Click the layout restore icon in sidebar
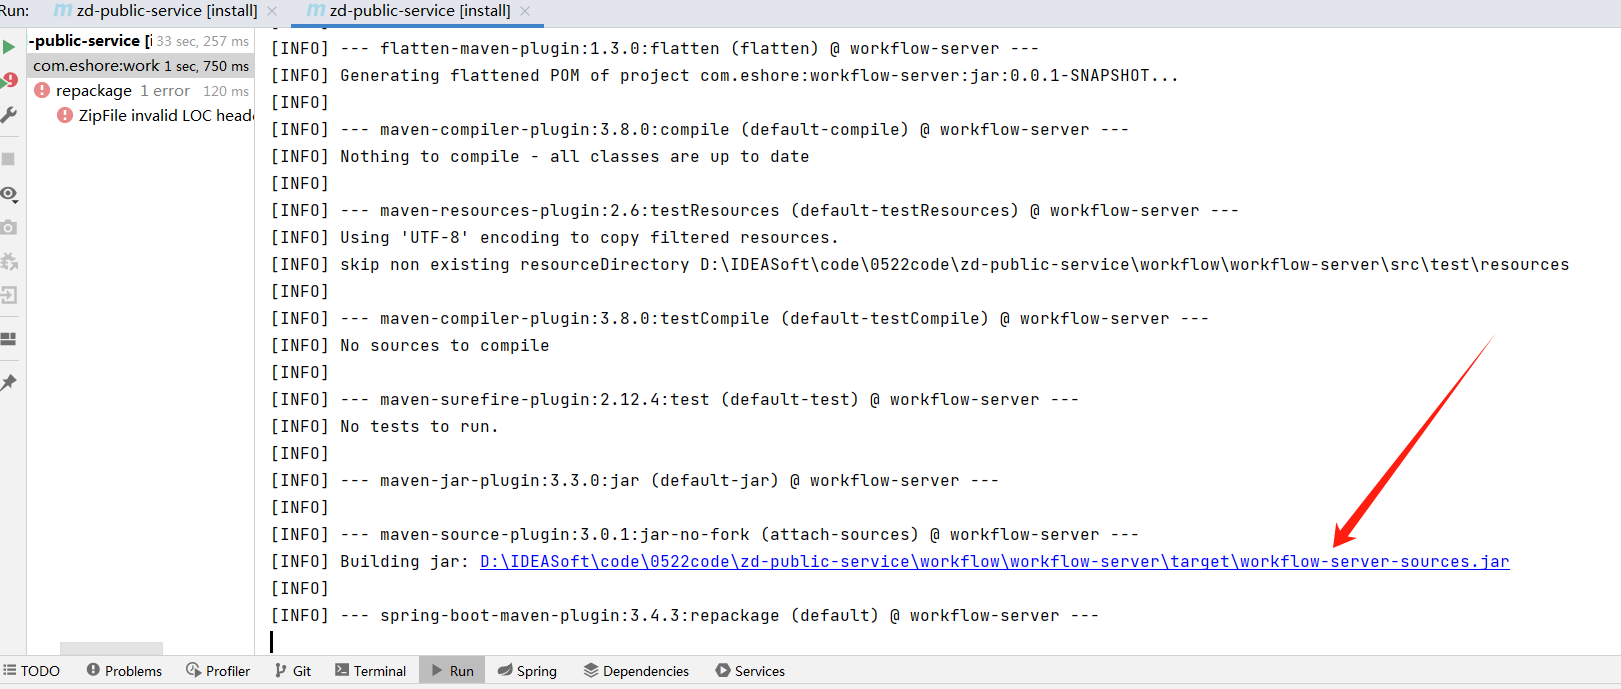1621x689 pixels. coord(9,339)
